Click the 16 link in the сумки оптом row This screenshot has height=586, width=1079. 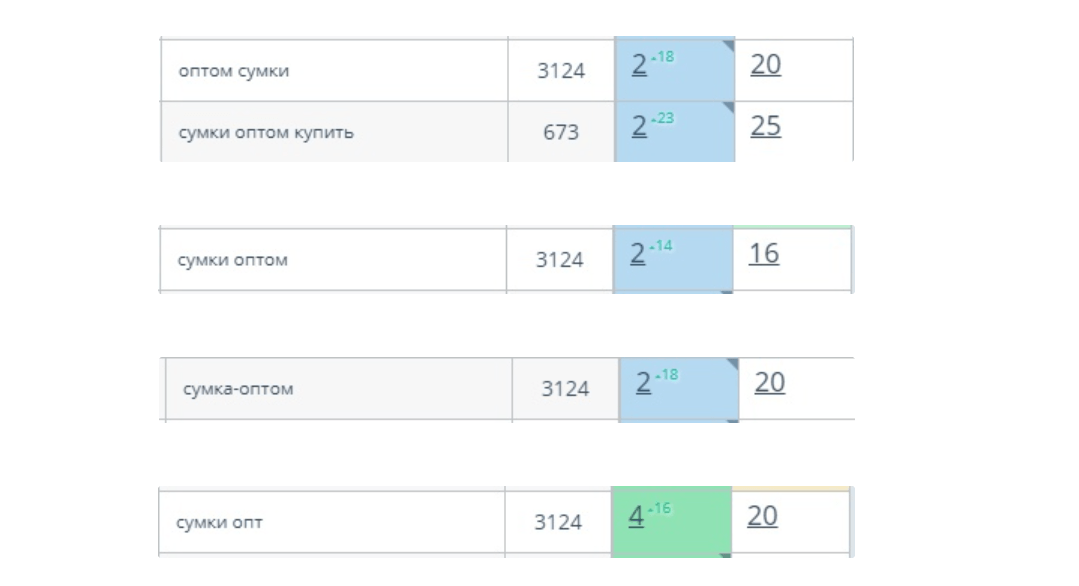point(763,255)
